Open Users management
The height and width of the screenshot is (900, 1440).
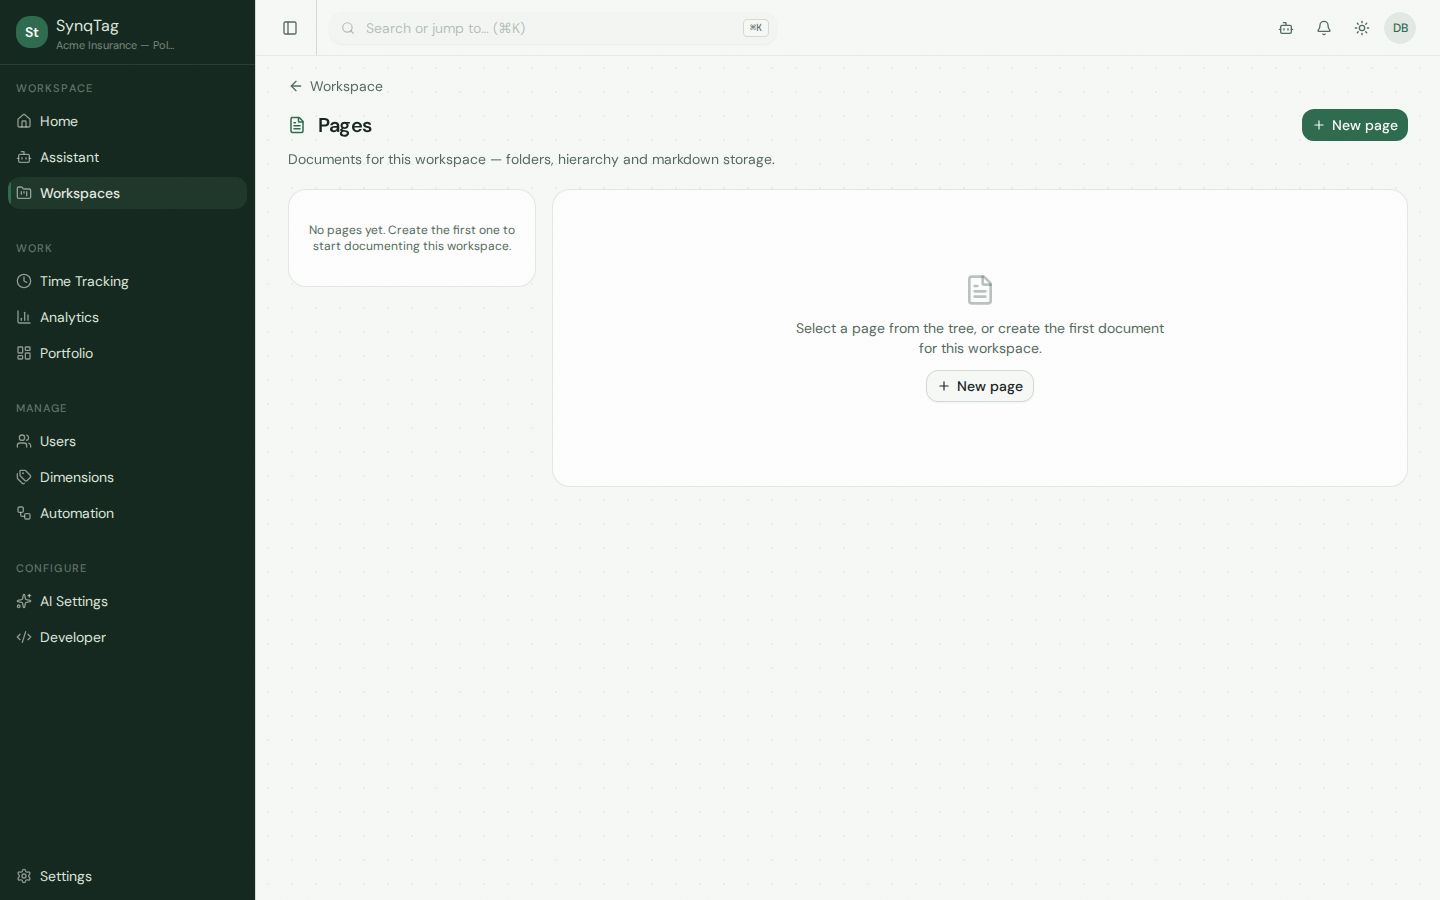coord(127,441)
